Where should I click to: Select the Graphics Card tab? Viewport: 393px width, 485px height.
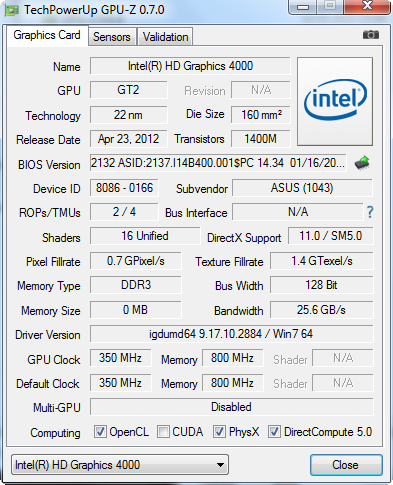[x=47, y=35]
